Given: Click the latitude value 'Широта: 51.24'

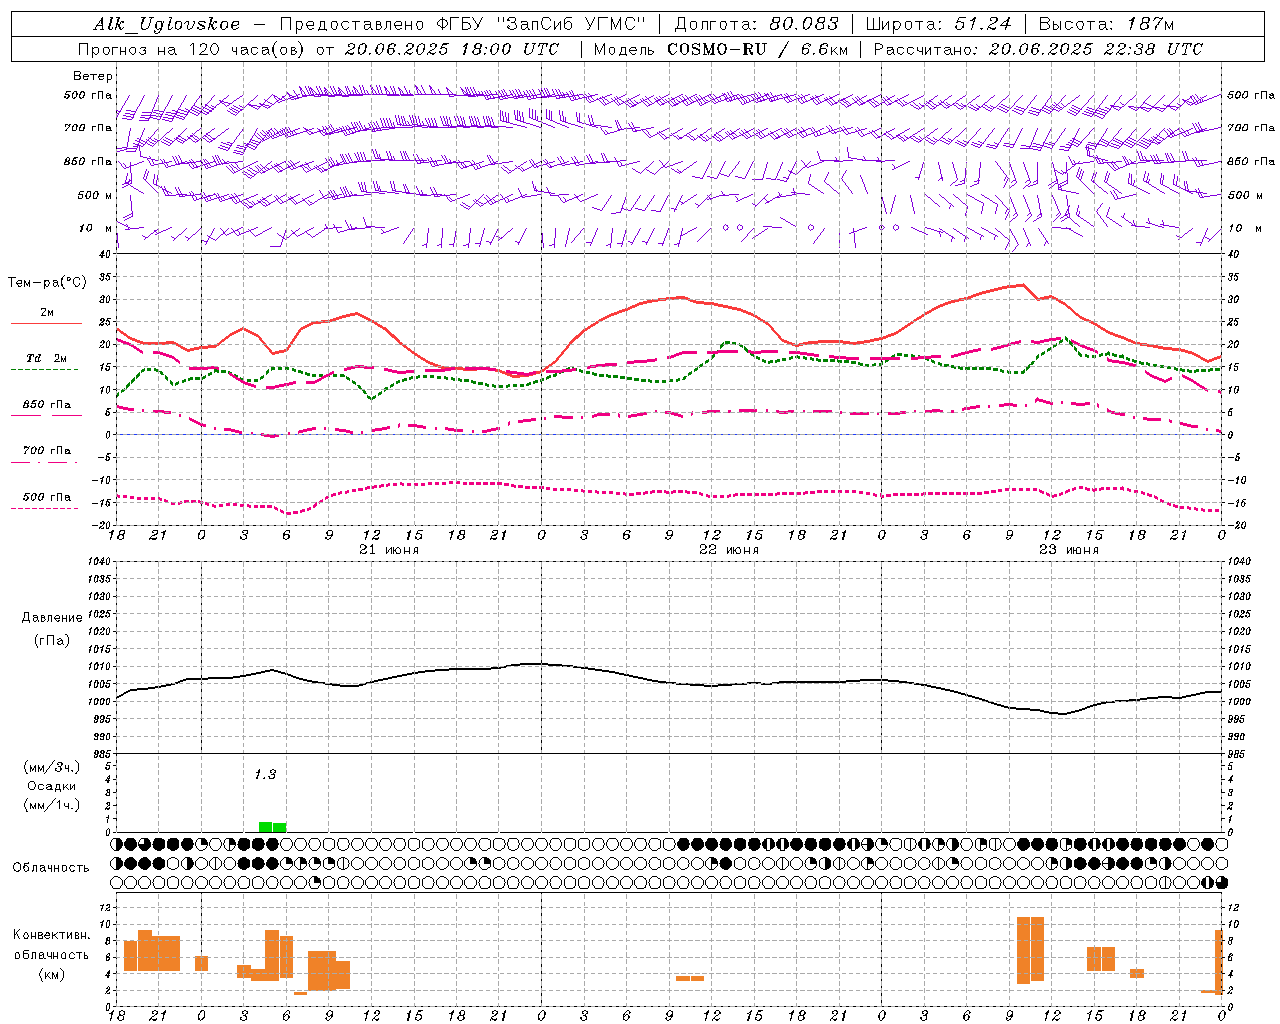Looking at the screenshot, I should (938, 25).
